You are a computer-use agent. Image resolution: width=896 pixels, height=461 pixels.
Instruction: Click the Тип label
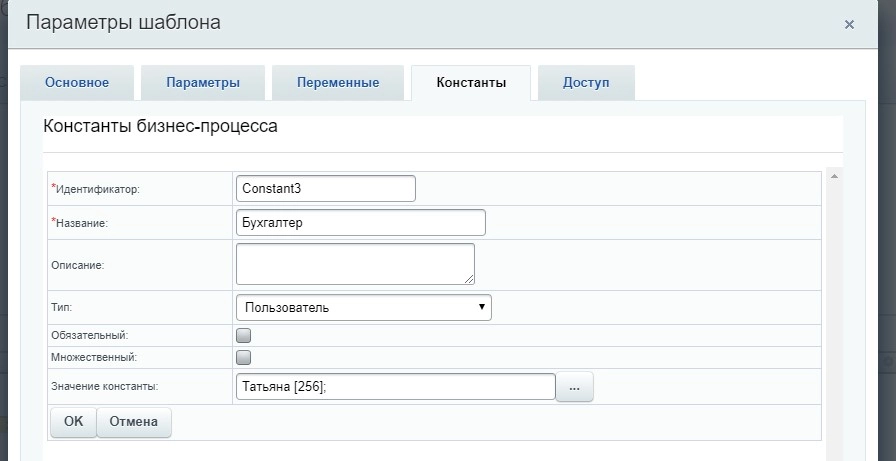62,307
